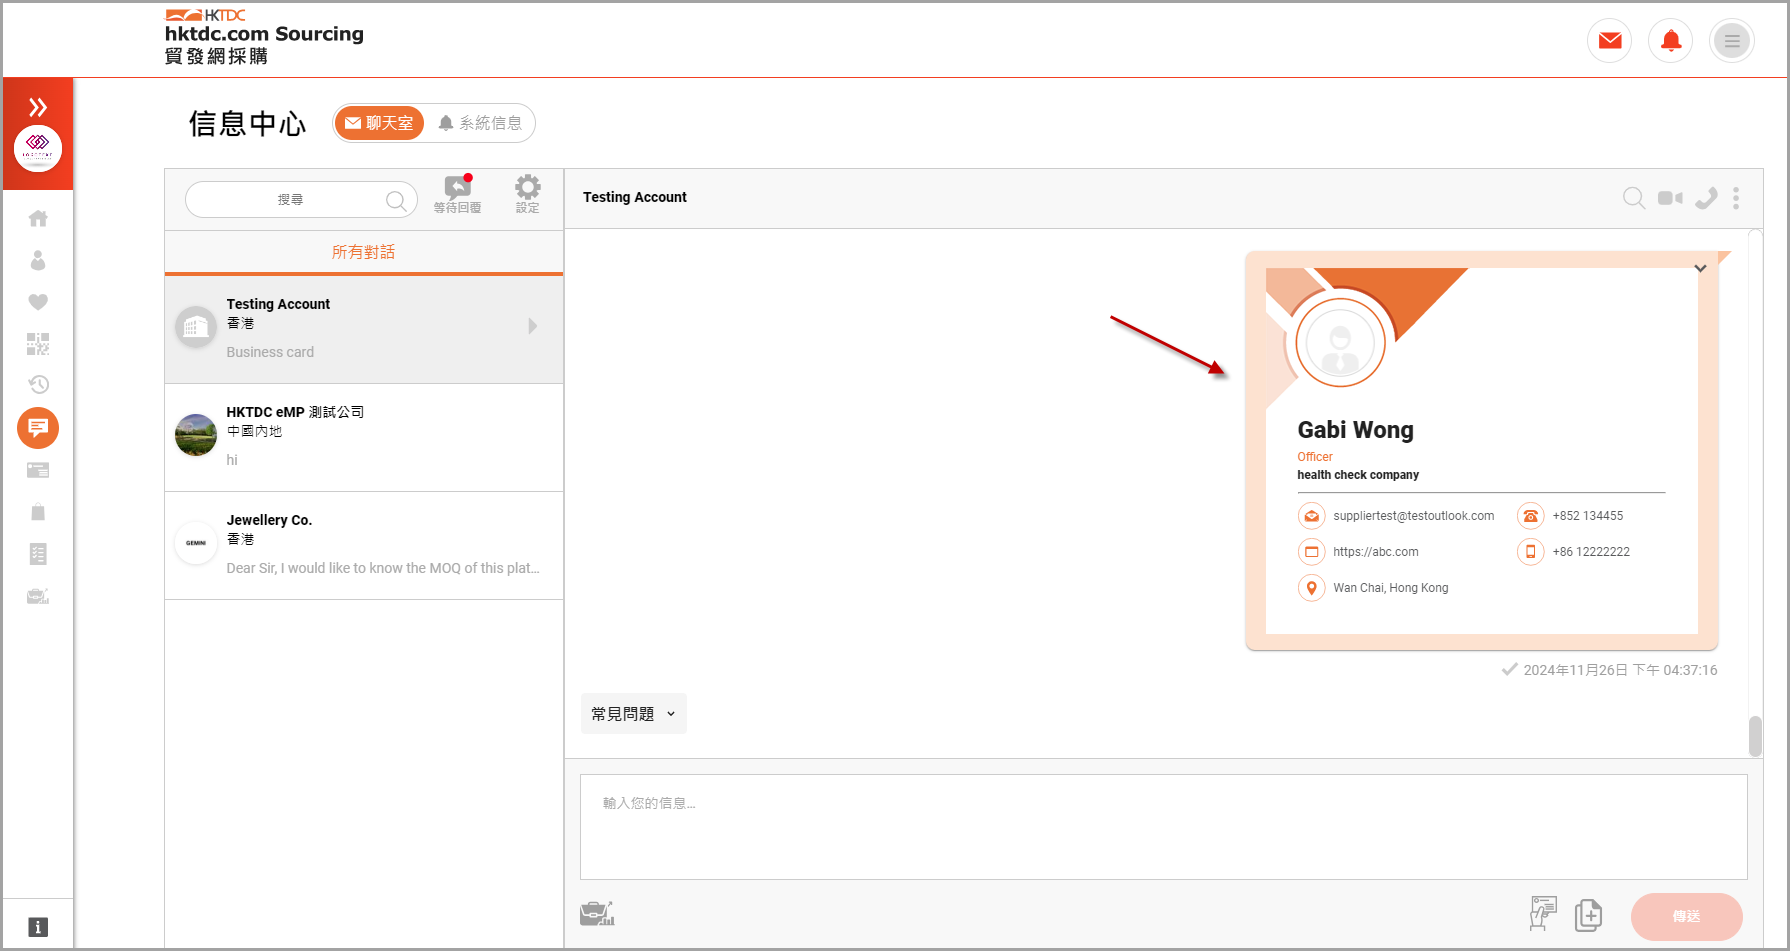Open chat settings gear (設定)
The image size is (1790, 951).
click(527, 193)
